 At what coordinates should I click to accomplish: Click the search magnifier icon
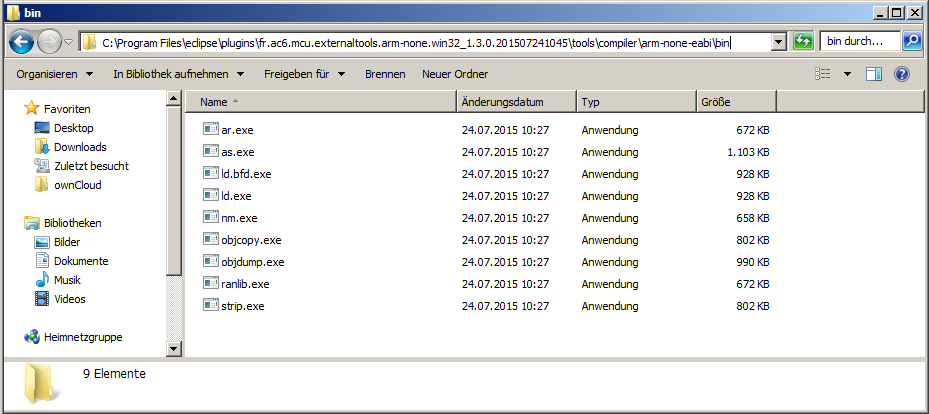911,41
